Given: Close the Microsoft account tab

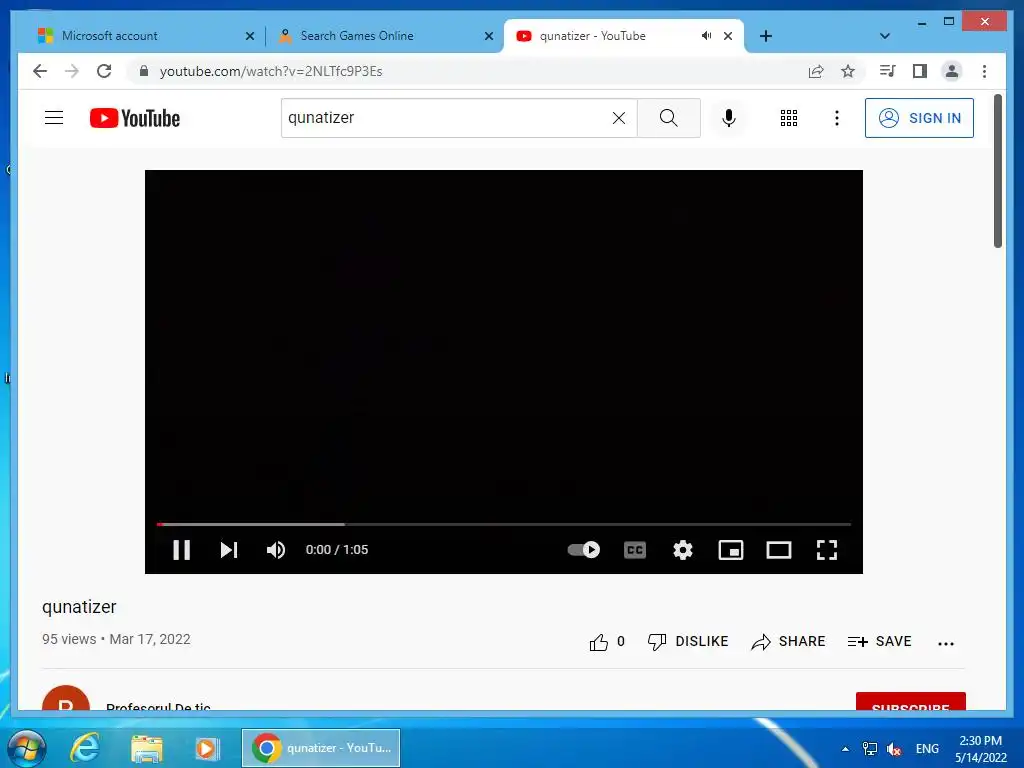Looking at the screenshot, I should pos(249,36).
